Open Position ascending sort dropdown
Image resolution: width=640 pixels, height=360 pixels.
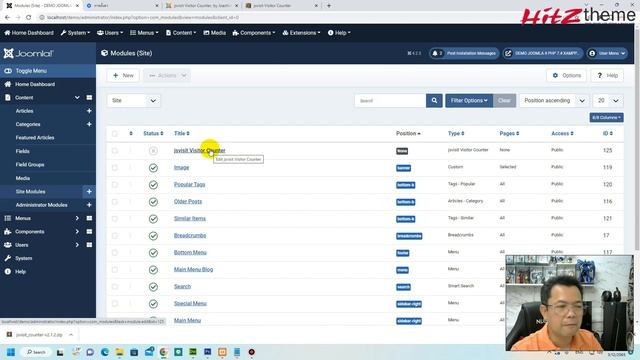click(554, 100)
